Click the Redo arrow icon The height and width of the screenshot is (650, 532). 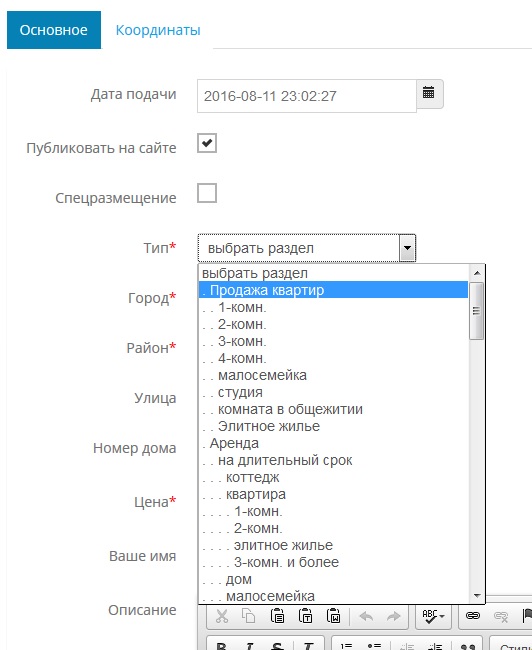(x=394, y=616)
